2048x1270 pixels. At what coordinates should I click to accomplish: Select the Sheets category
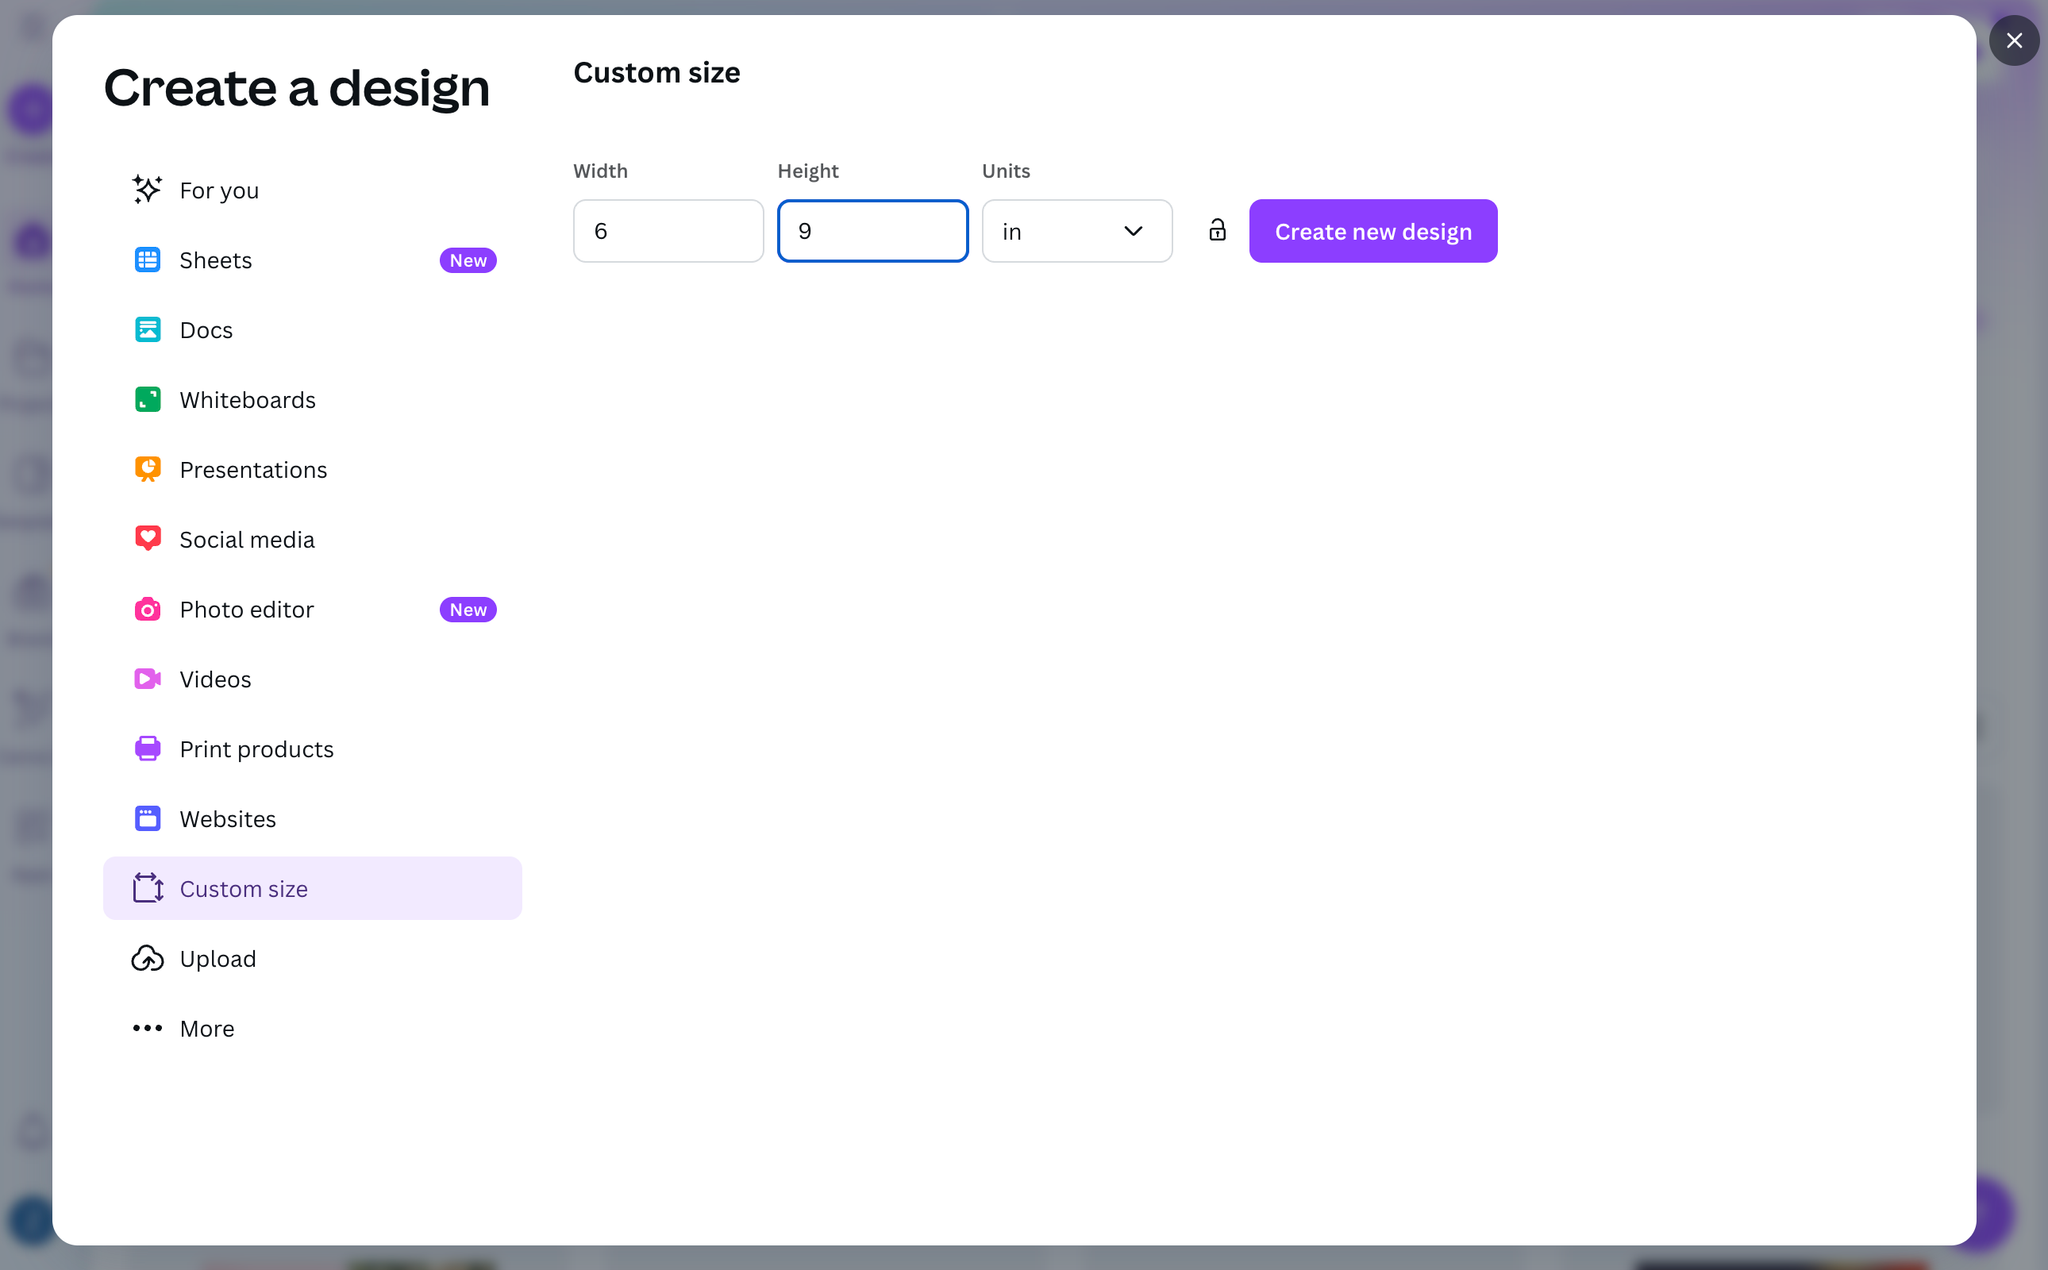coord(312,260)
